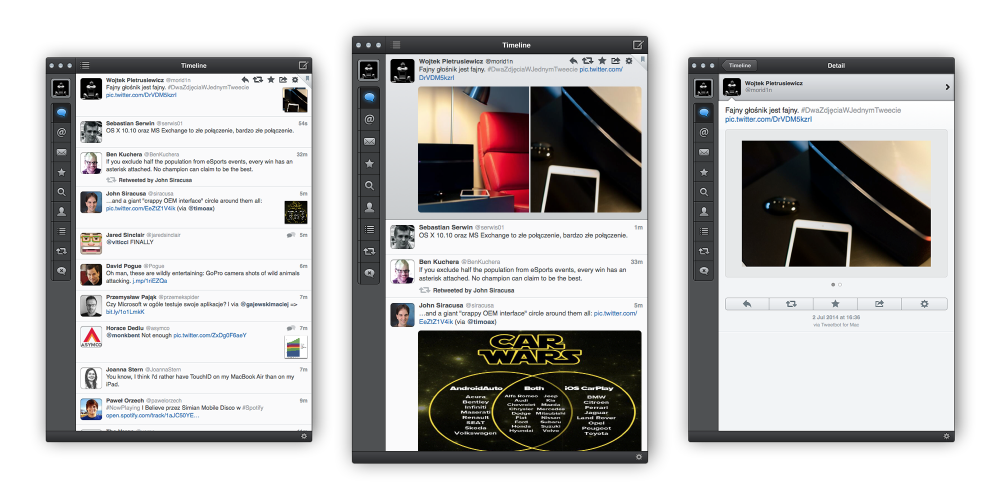
Task: Open Mentions tab in left Timeline window sidebar
Action: click(61, 132)
